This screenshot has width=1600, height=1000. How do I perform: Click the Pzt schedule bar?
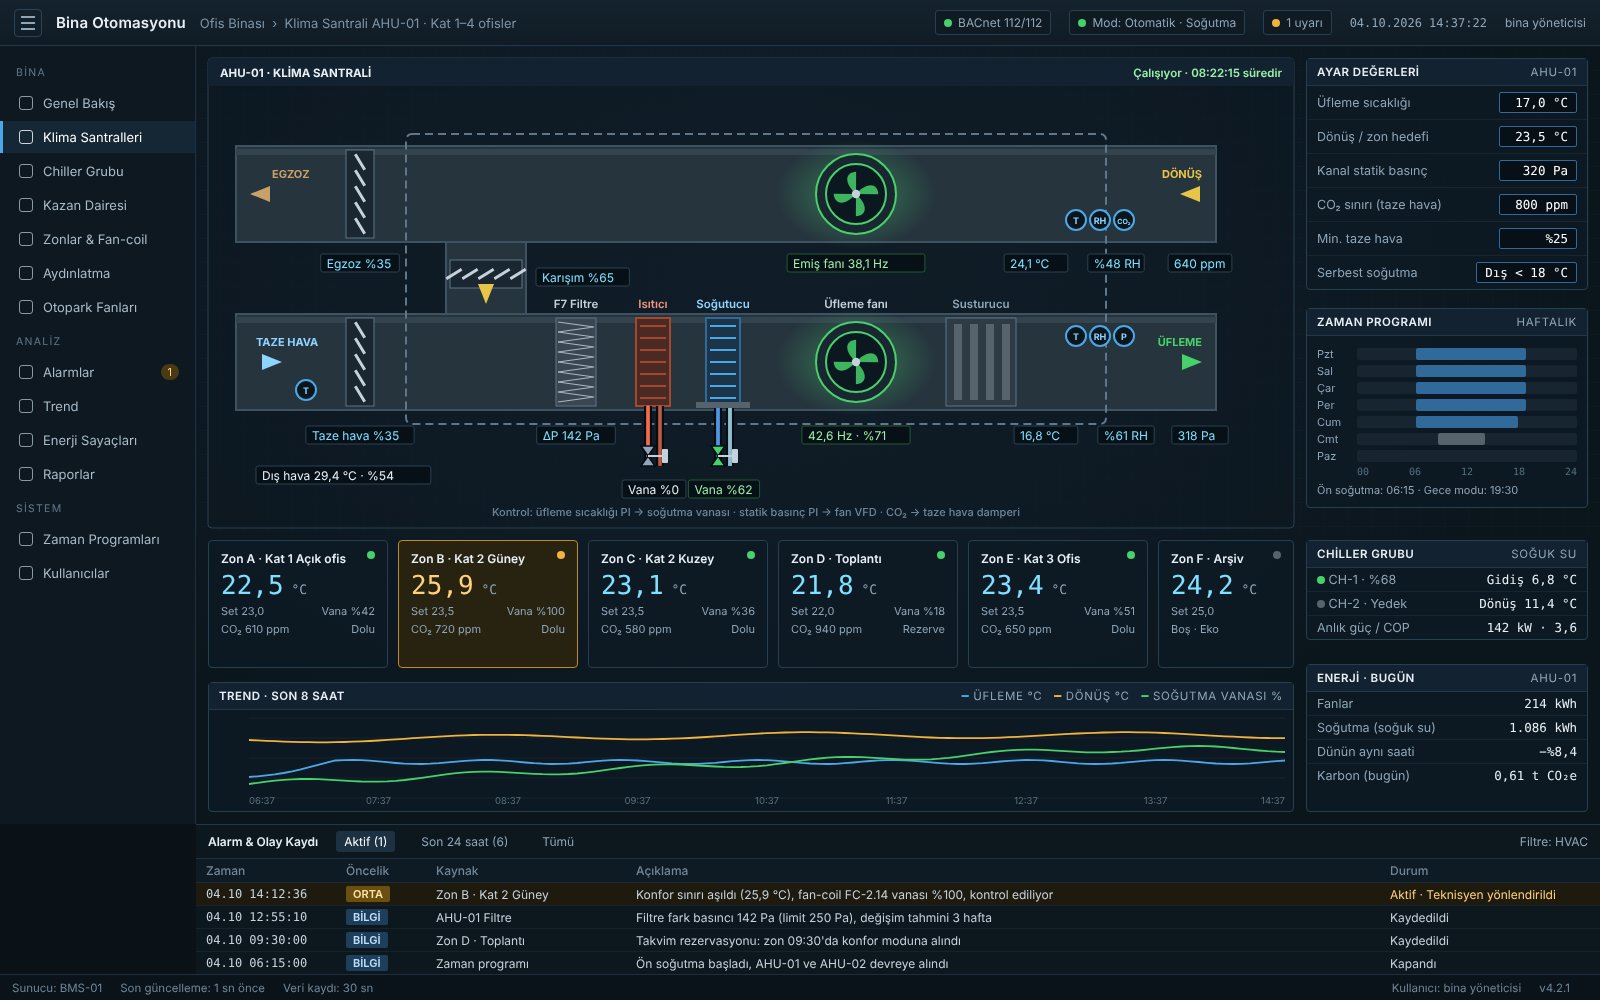tap(1471, 354)
